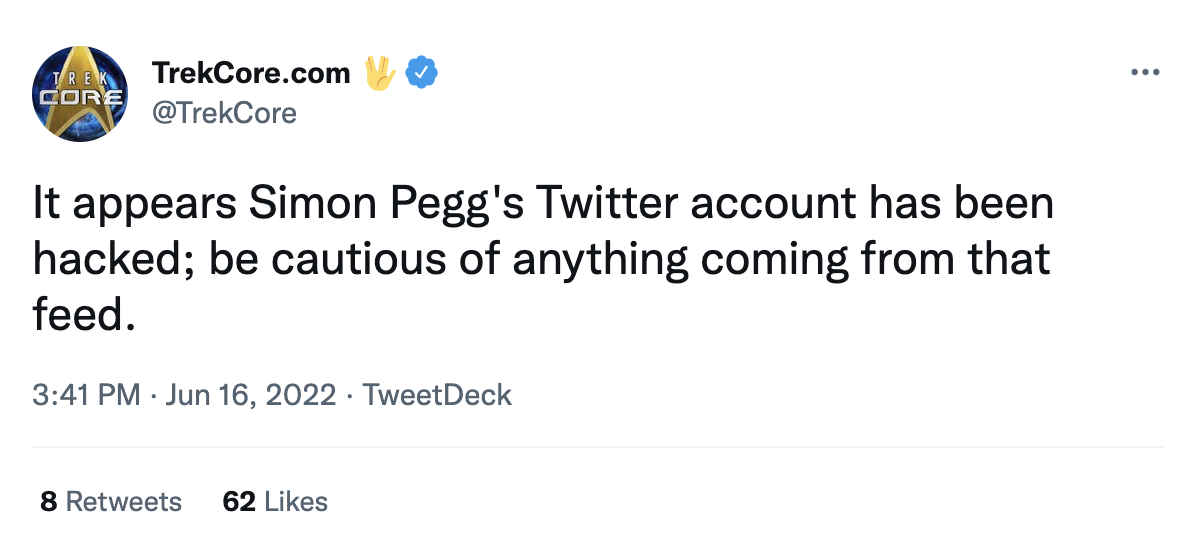1194x550 pixels.
Task: Click the gold Starfleet delta in avatar
Action: point(80,90)
